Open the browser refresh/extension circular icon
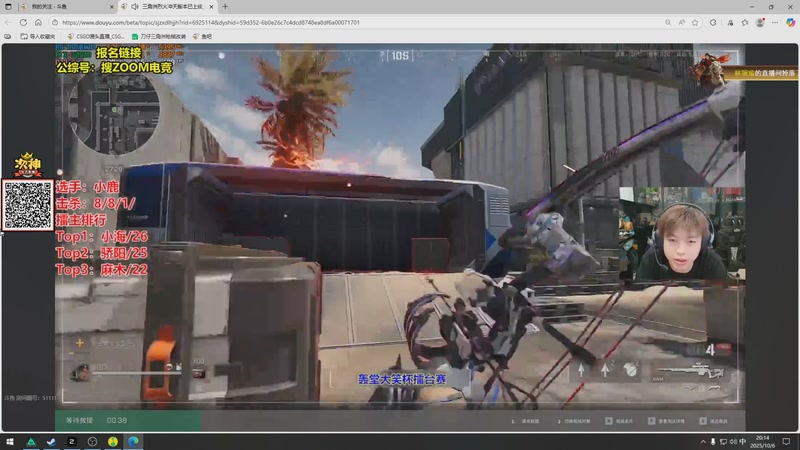This screenshot has width=800, height=450. (713, 22)
